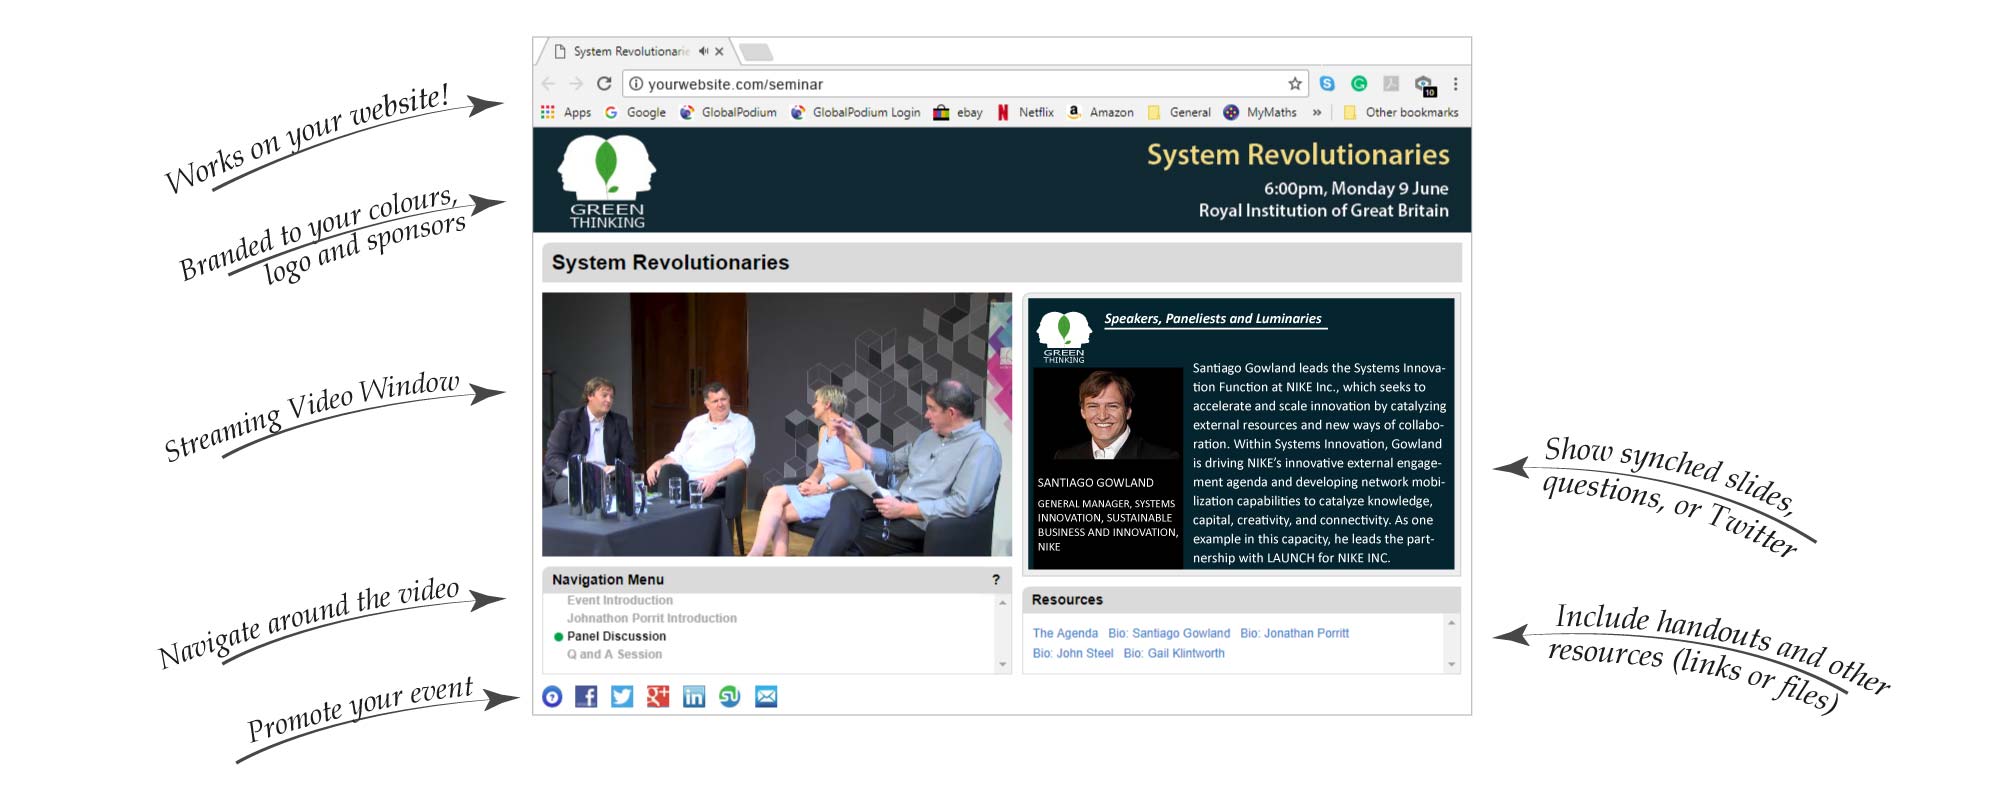Reload the page with the refresh icon
The height and width of the screenshot is (800, 2000).
tap(604, 84)
